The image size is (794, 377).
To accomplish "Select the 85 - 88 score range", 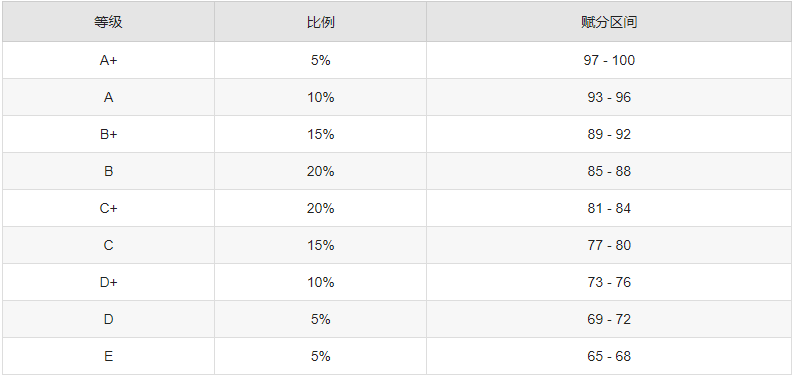I will pyautogui.click(x=609, y=171).
